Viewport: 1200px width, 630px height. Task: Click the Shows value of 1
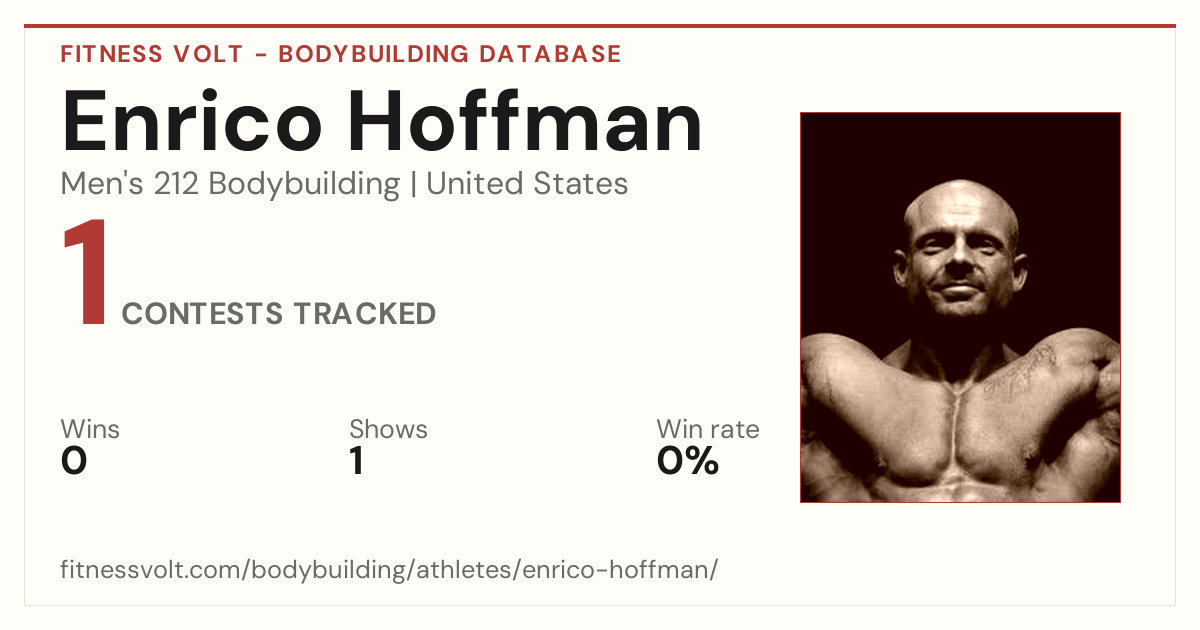pyautogui.click(x=356, y=461)
